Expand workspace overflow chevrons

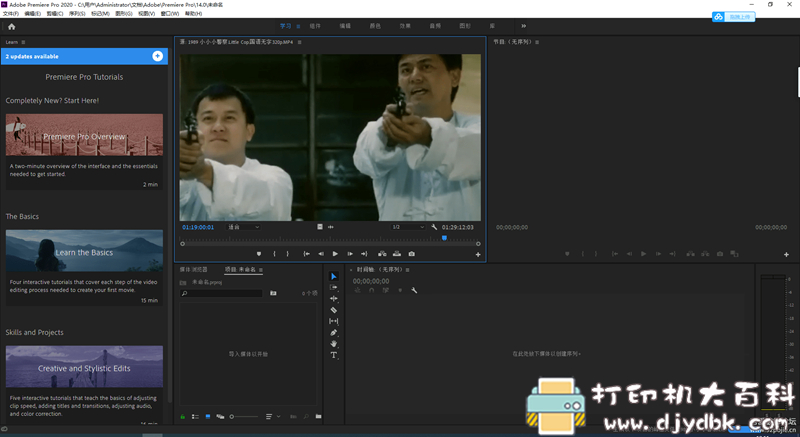tap(523, 26)
